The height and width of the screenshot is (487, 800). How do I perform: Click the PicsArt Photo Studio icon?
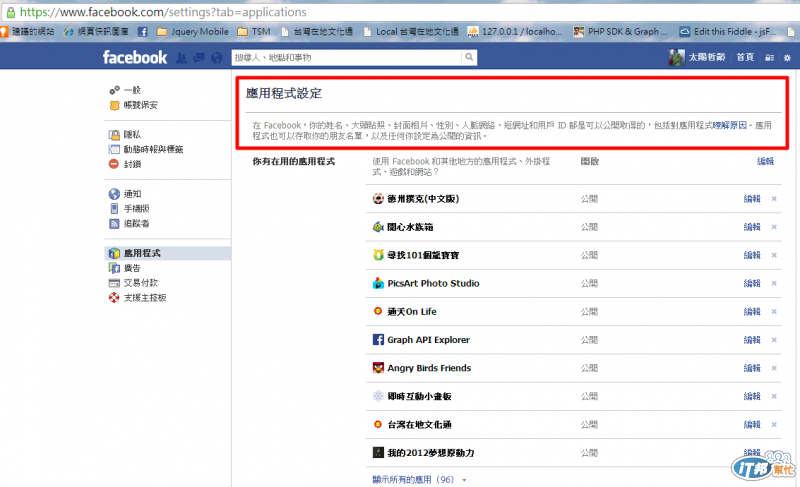(378, 284)
